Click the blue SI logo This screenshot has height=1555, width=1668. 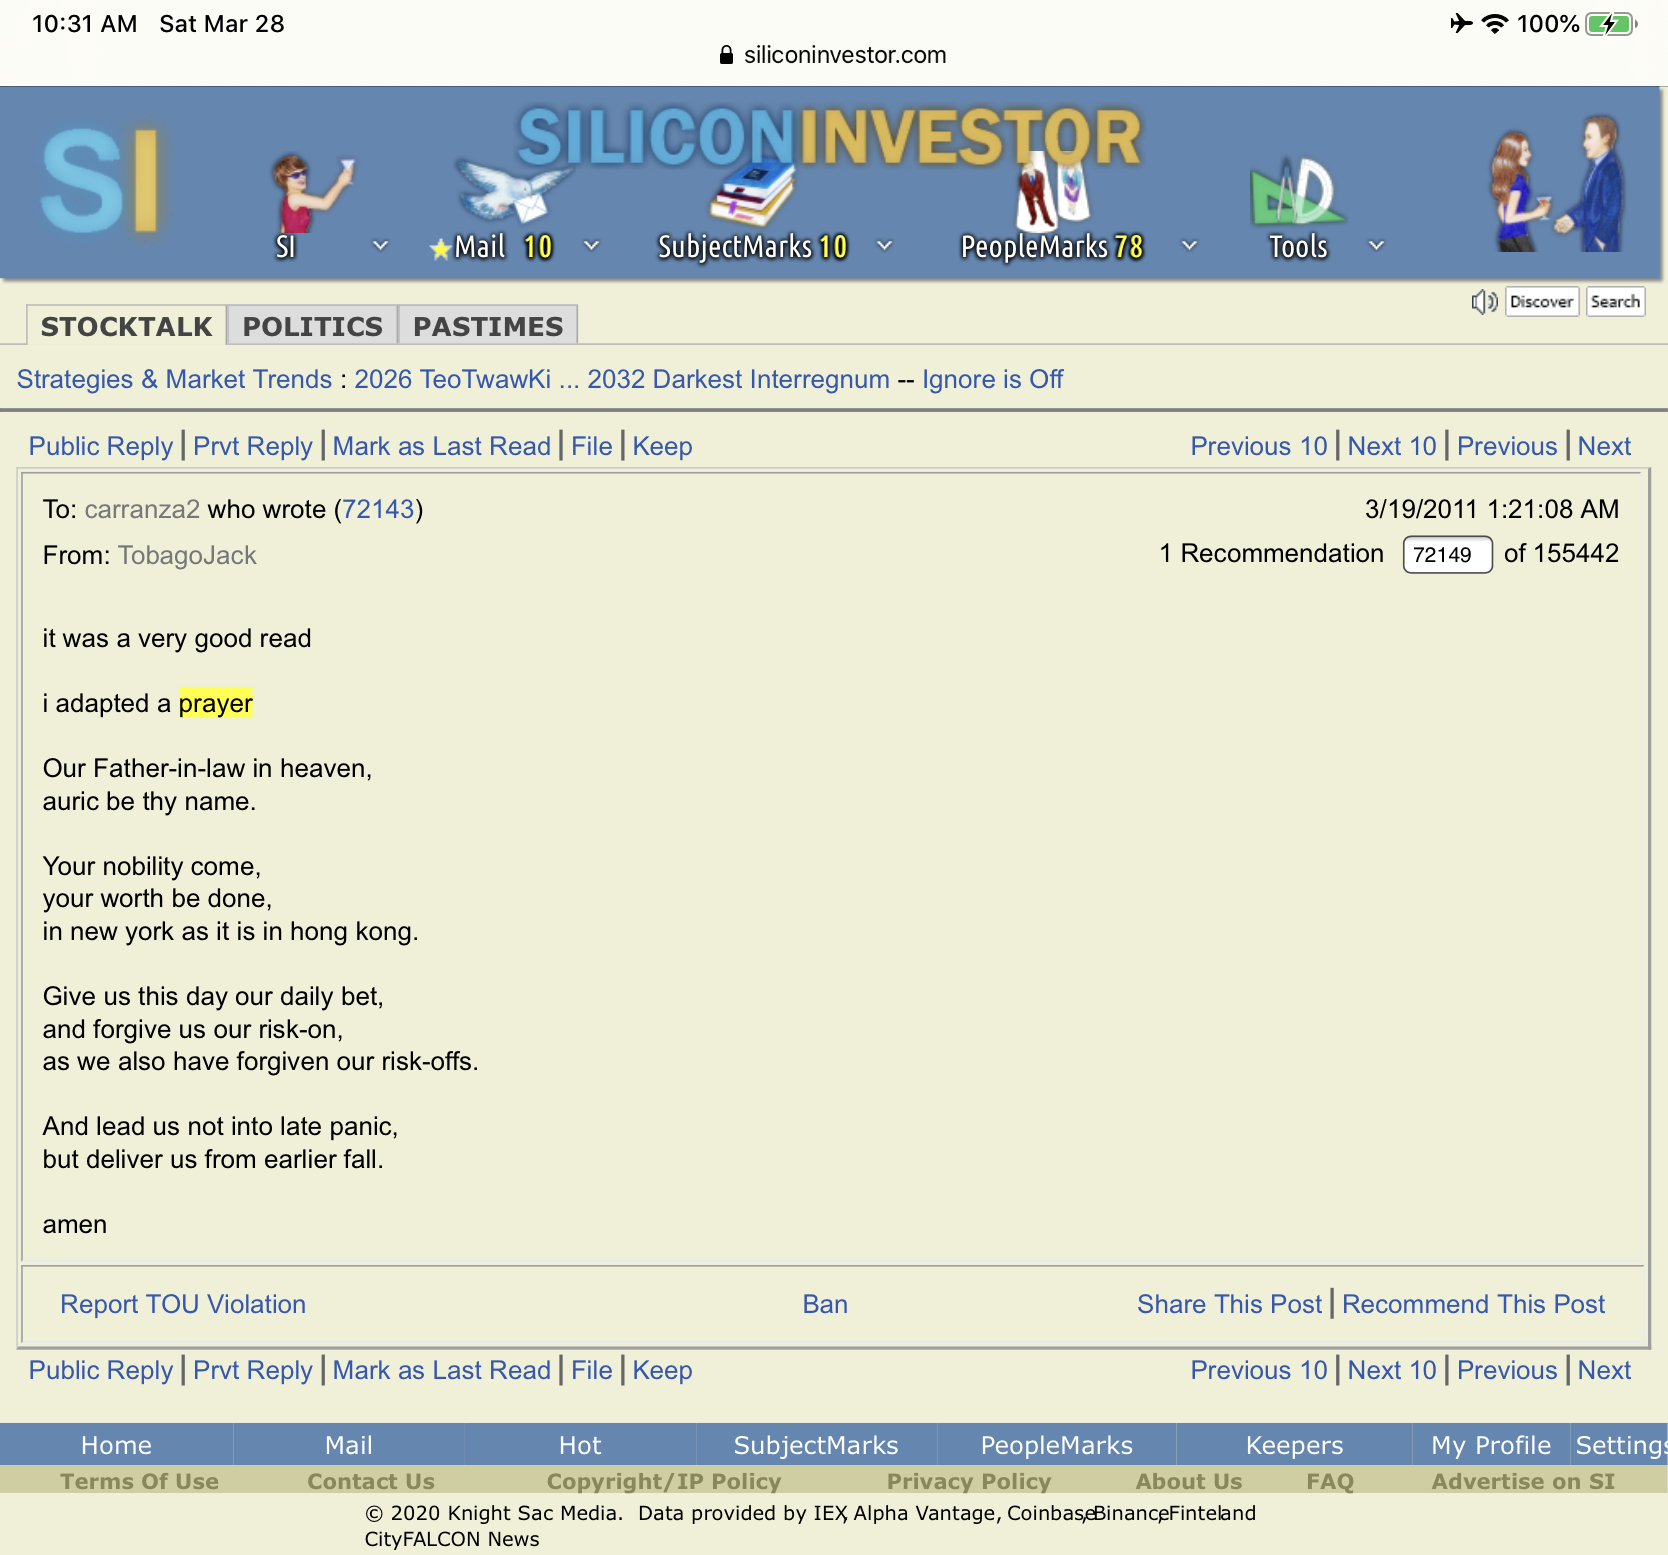pyautogui.click(x=100, y=180)
